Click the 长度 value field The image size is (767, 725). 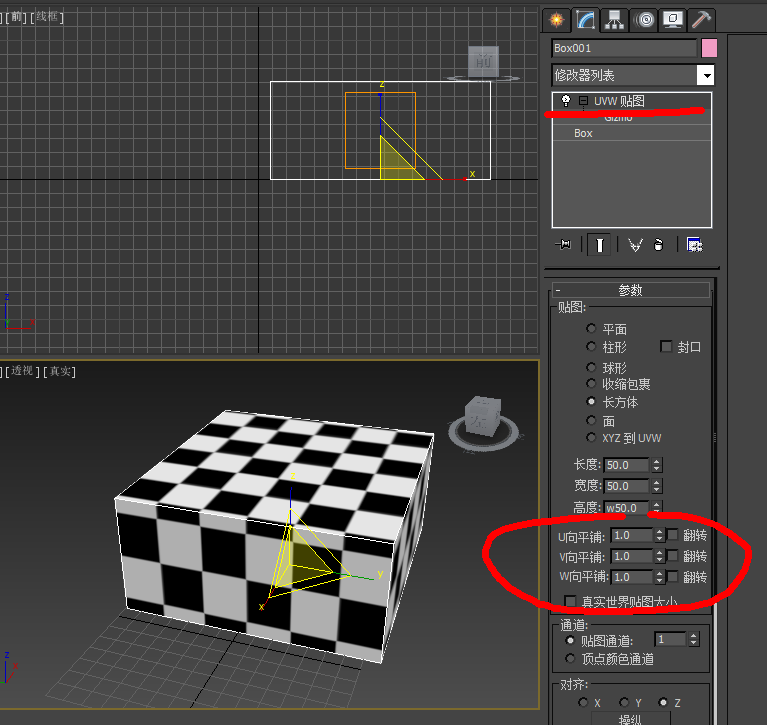click(x=627, y=465)
